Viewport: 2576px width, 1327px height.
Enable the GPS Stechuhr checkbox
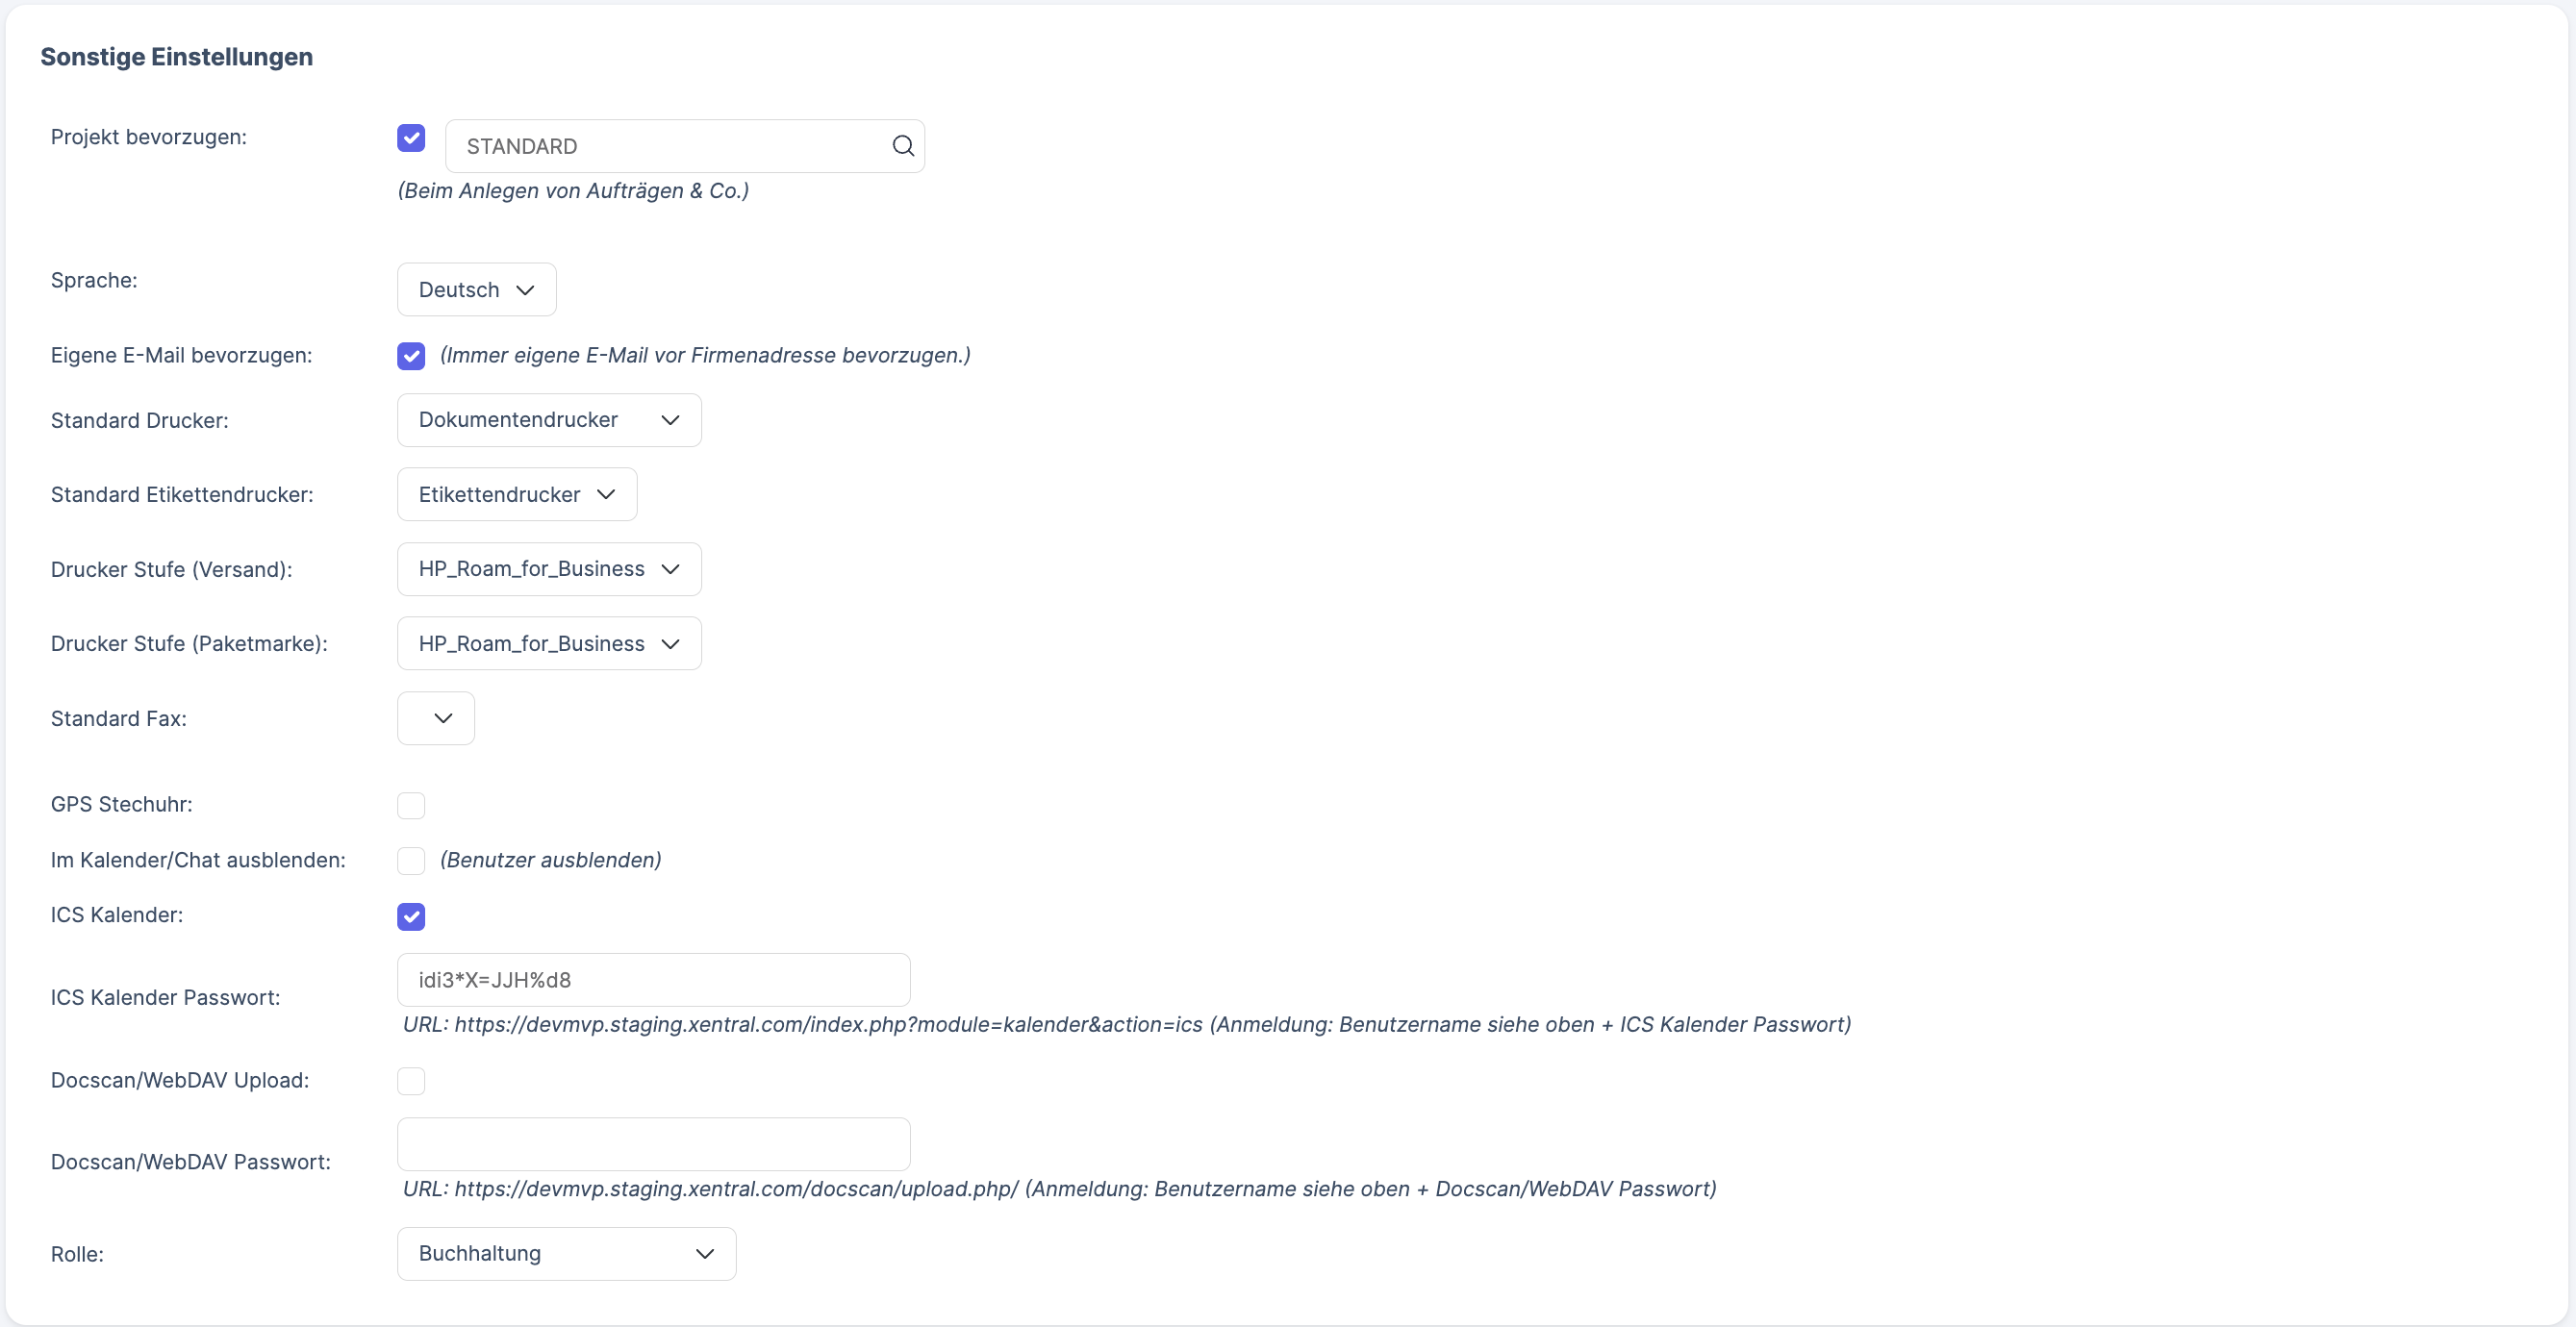(411, 805)
